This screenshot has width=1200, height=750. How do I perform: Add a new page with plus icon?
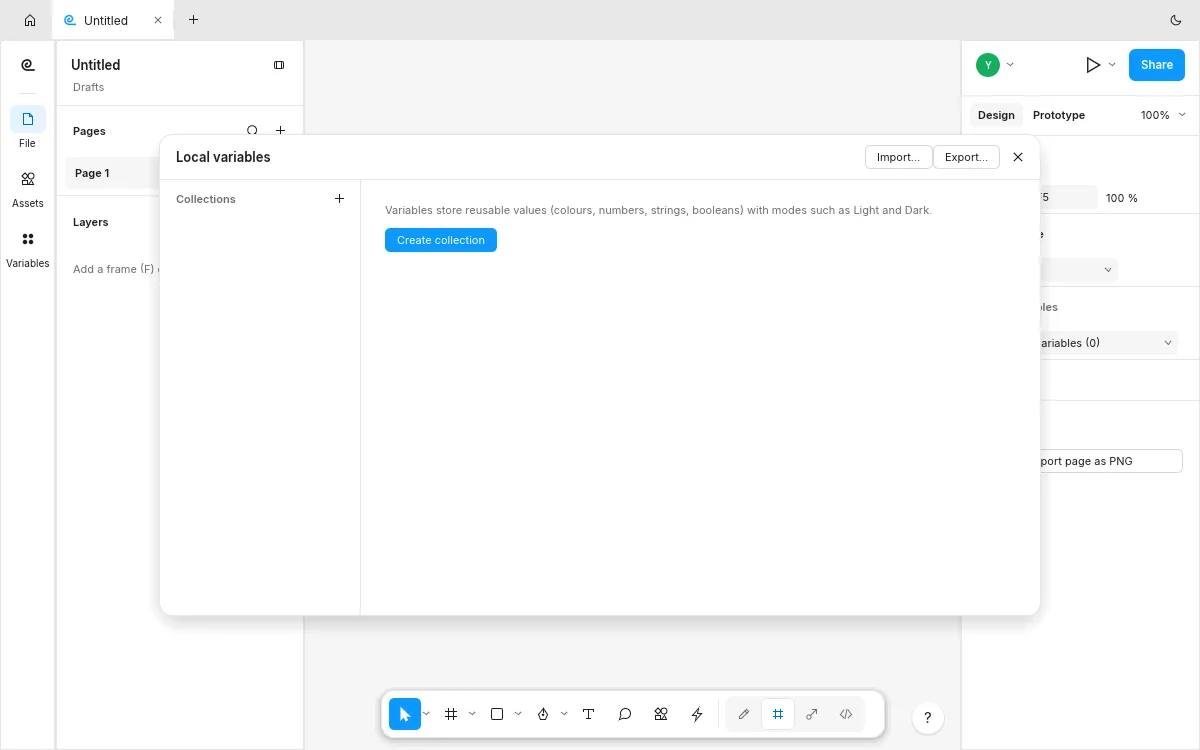coord(281,131)
